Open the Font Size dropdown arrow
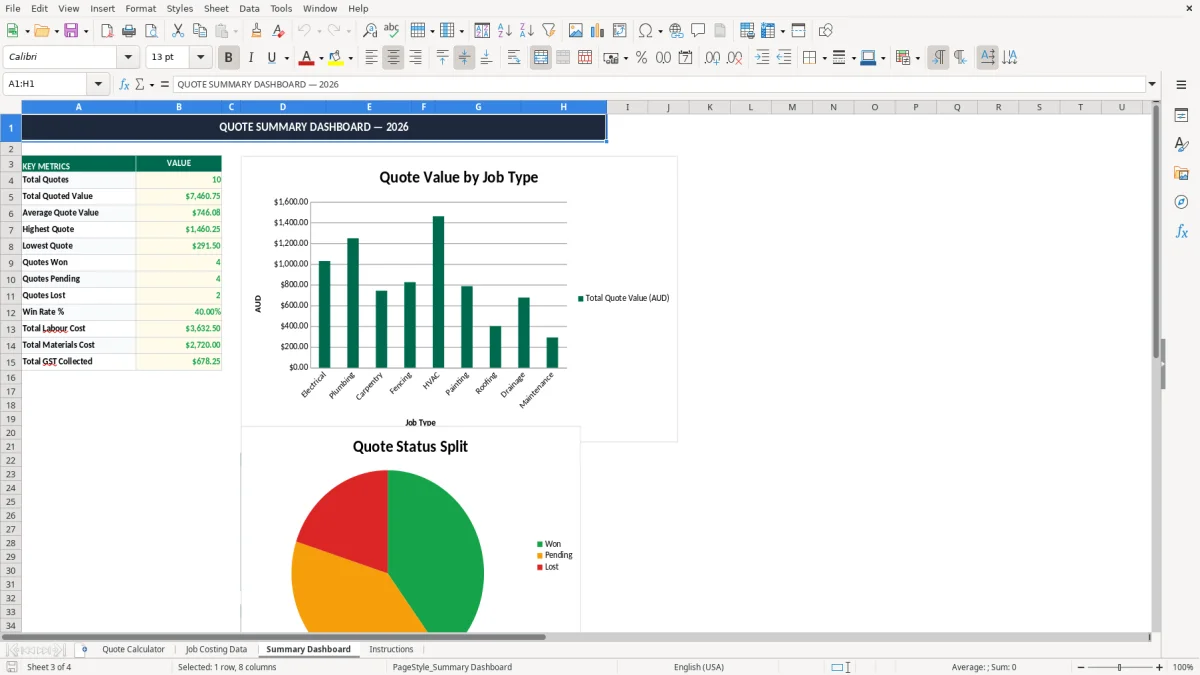 (x=200, y=58)
